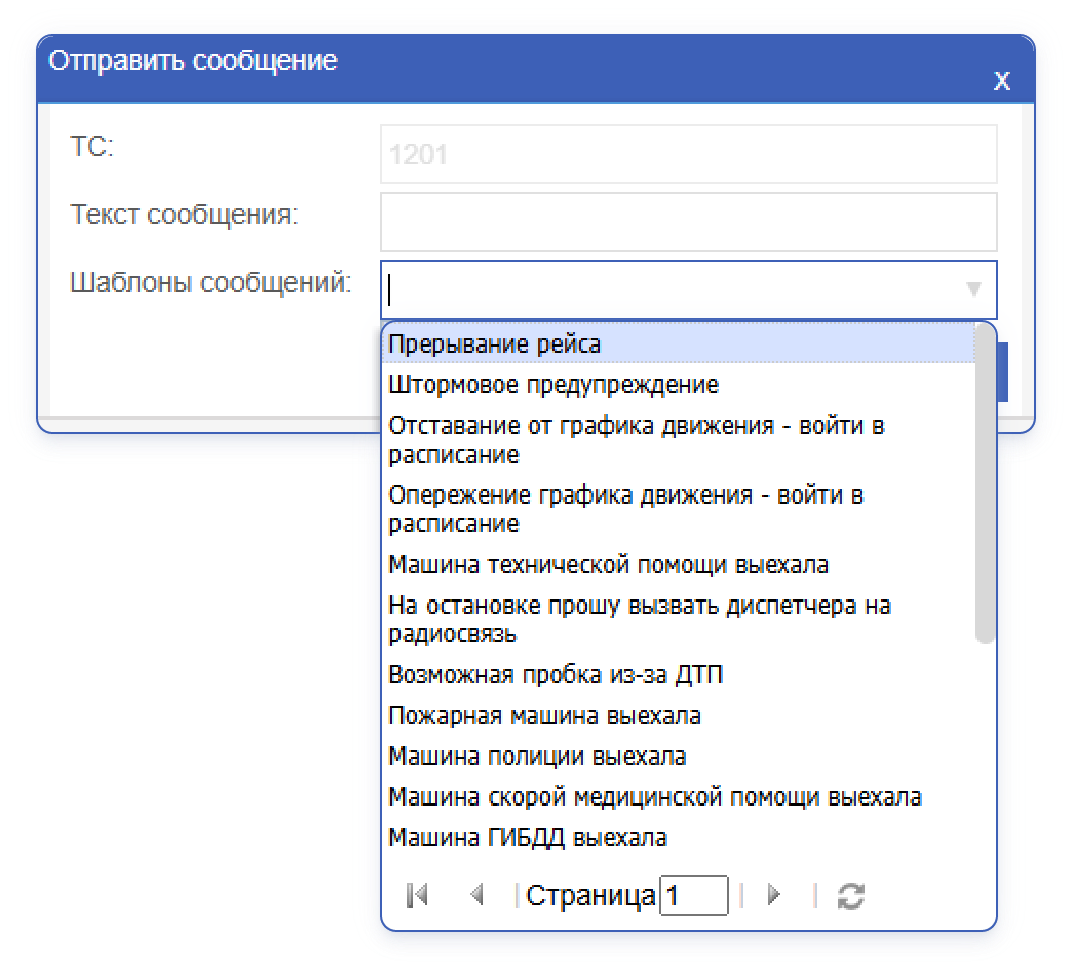Select На остановке прошу вызвать диспетчера
1072x970 pixels.
click(x=600, y=618)
